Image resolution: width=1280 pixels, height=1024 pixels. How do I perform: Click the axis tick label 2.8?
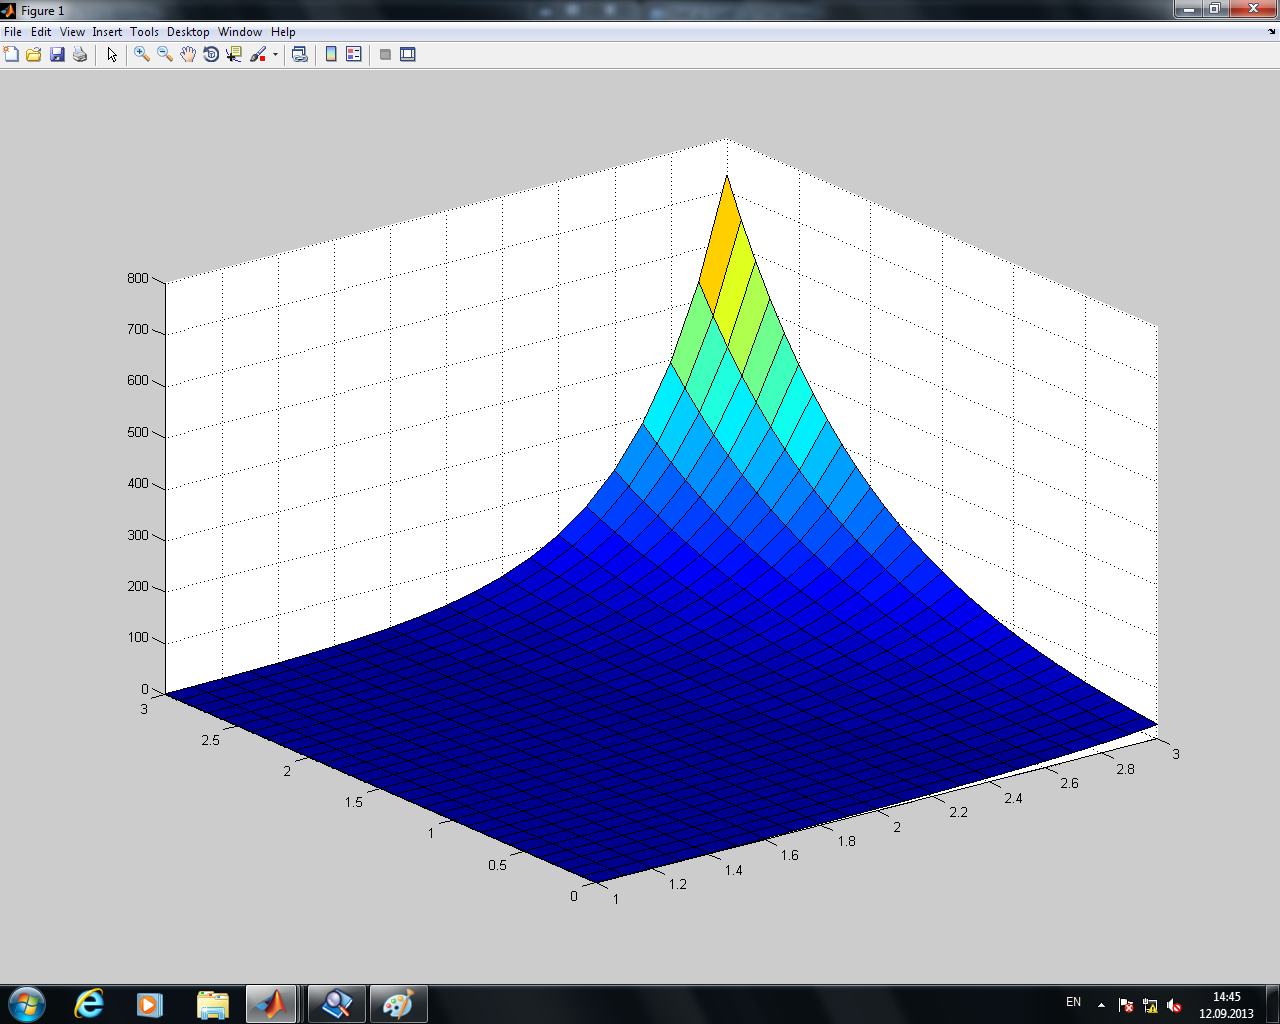(1125, 769)
